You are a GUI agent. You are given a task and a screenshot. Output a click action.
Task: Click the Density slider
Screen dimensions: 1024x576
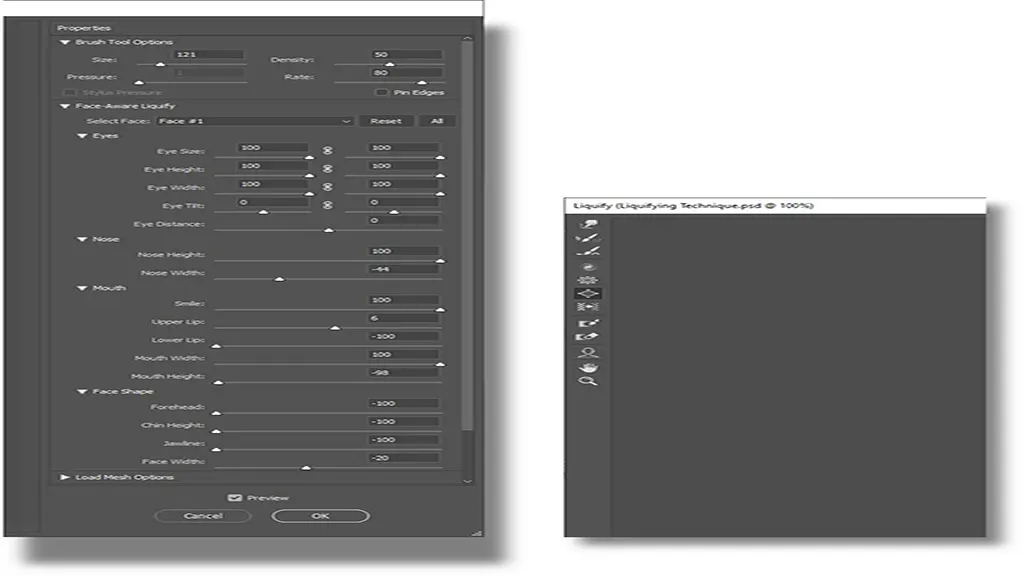(x=389, y=65)
